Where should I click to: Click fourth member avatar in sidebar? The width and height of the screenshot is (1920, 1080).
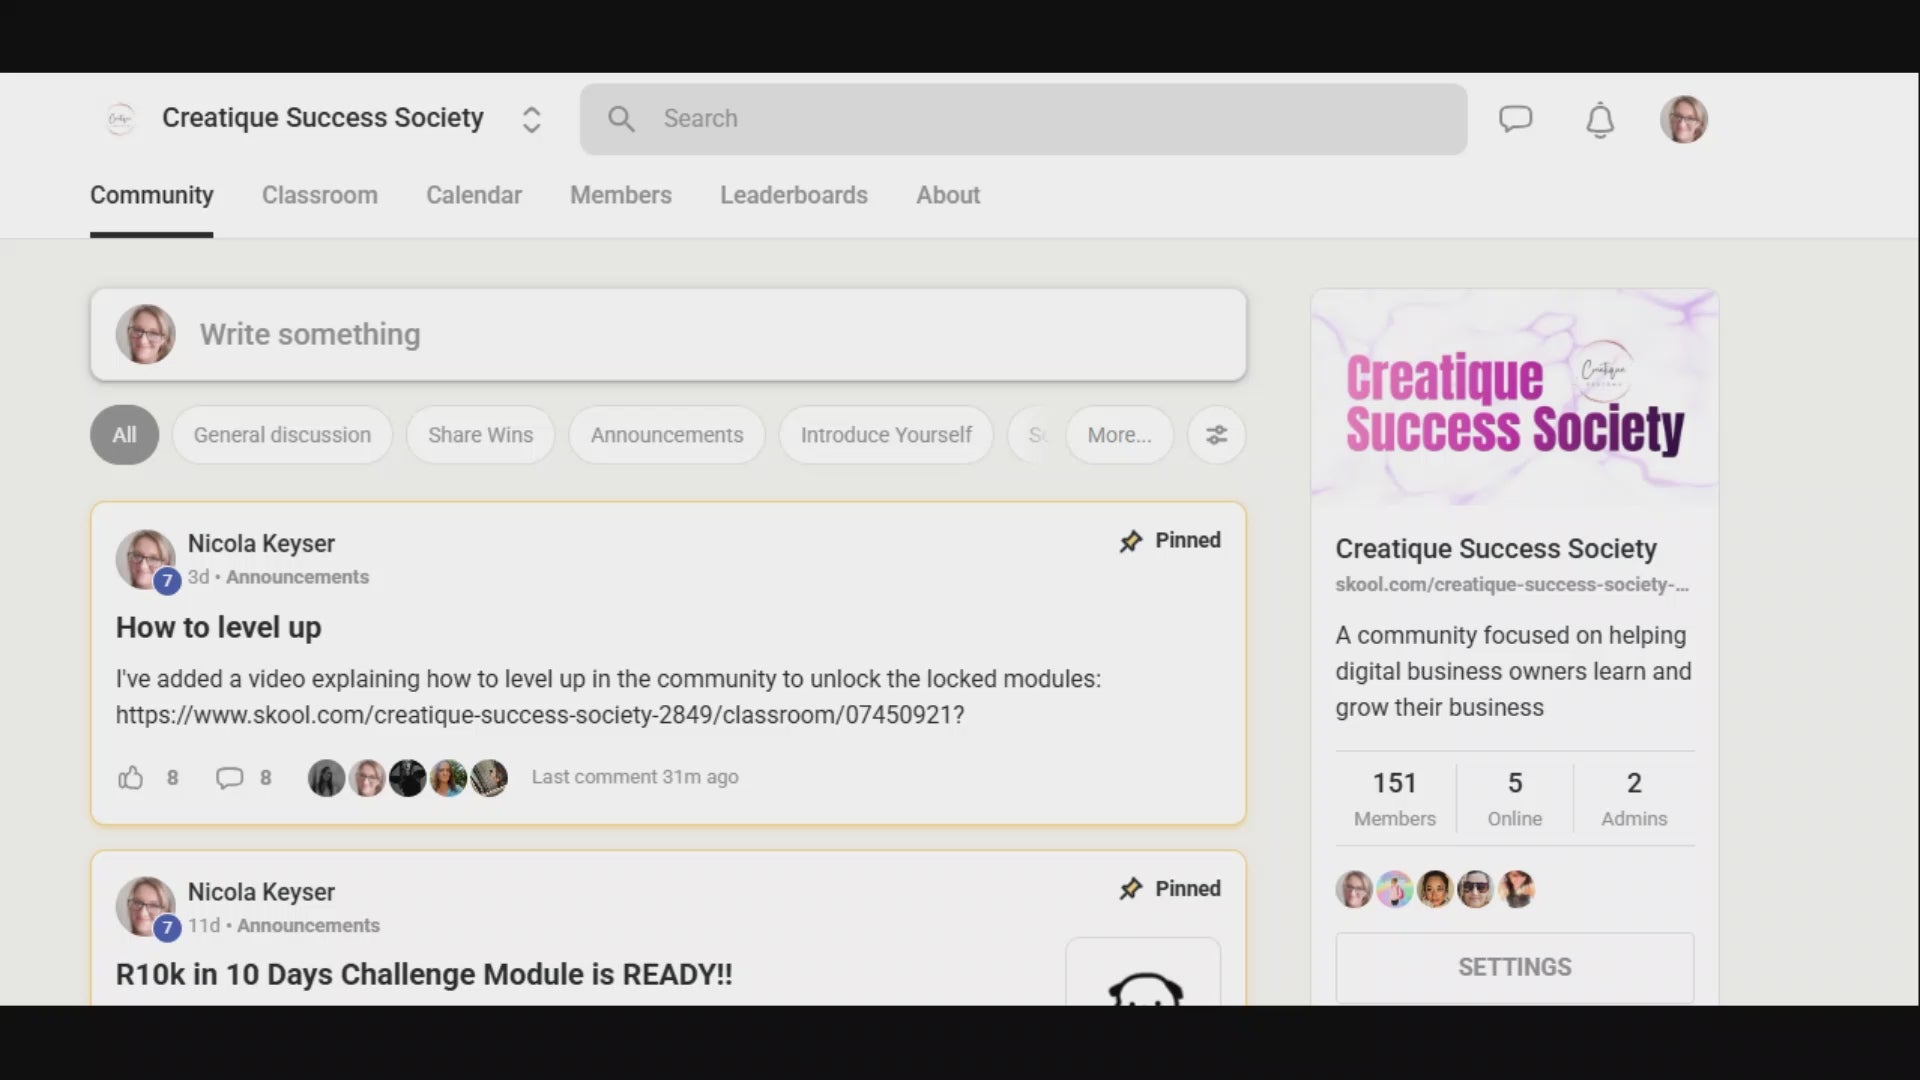click(x=1476, y=889)
